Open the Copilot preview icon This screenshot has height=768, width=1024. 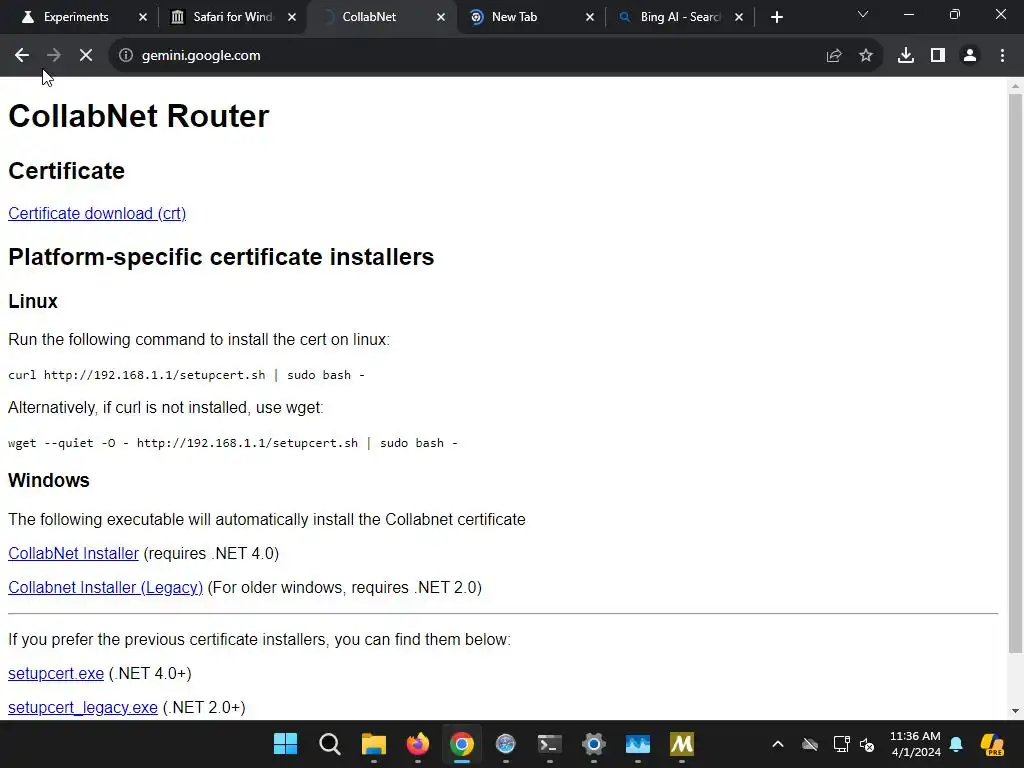coord(992,744)
